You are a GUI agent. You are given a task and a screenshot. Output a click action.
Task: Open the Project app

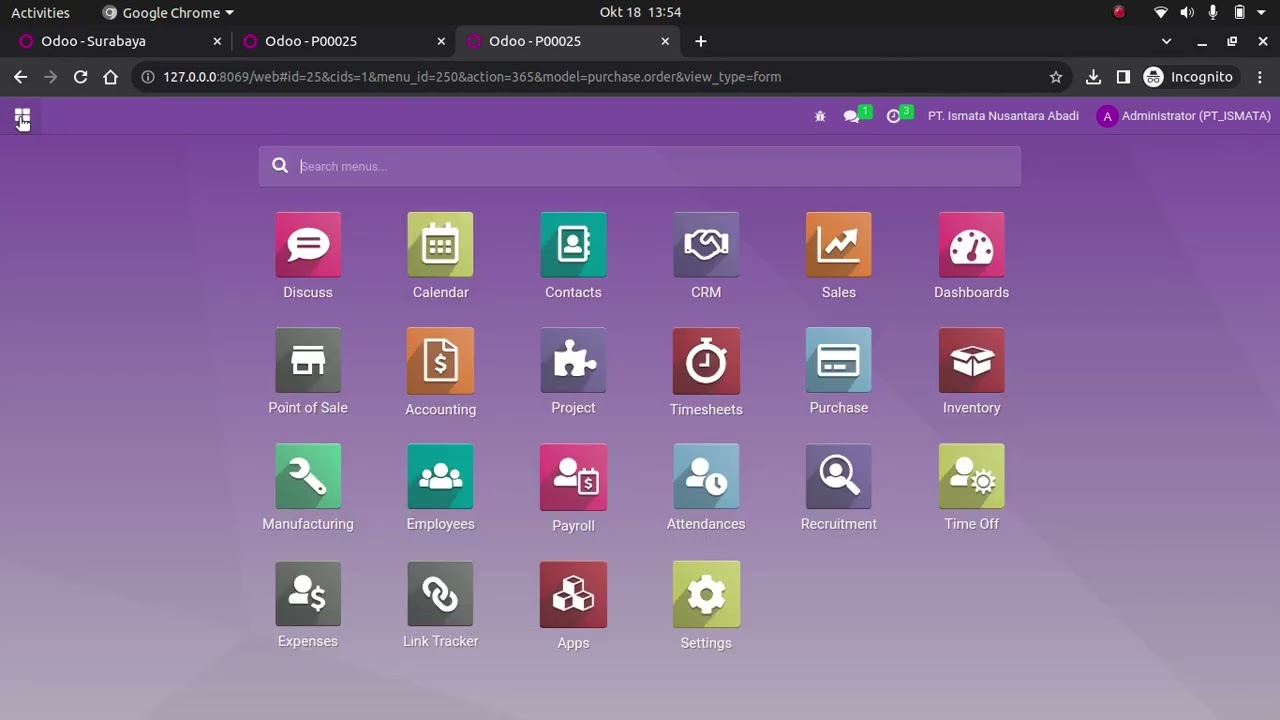click(x=573, y=372)
